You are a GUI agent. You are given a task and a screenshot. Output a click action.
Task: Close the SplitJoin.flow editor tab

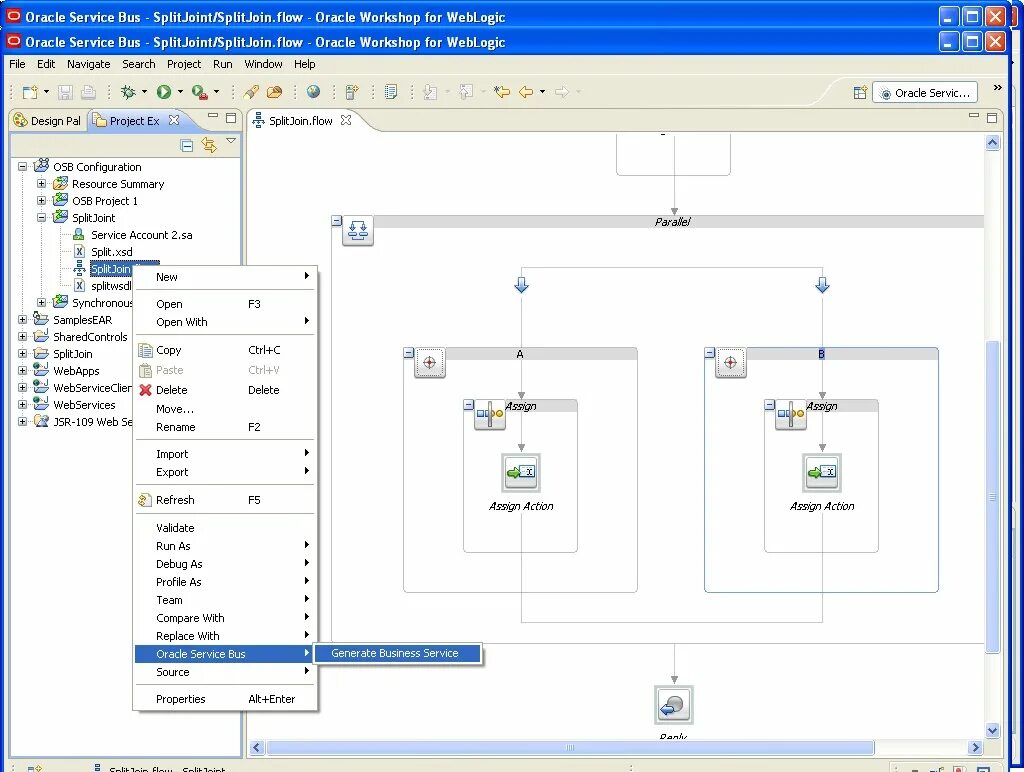[346, 120]
